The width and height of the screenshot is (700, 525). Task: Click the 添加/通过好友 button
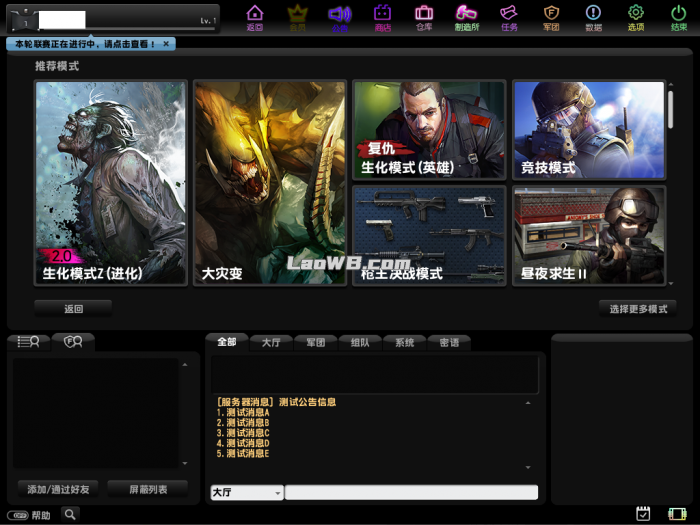click(x=58, y=489)
